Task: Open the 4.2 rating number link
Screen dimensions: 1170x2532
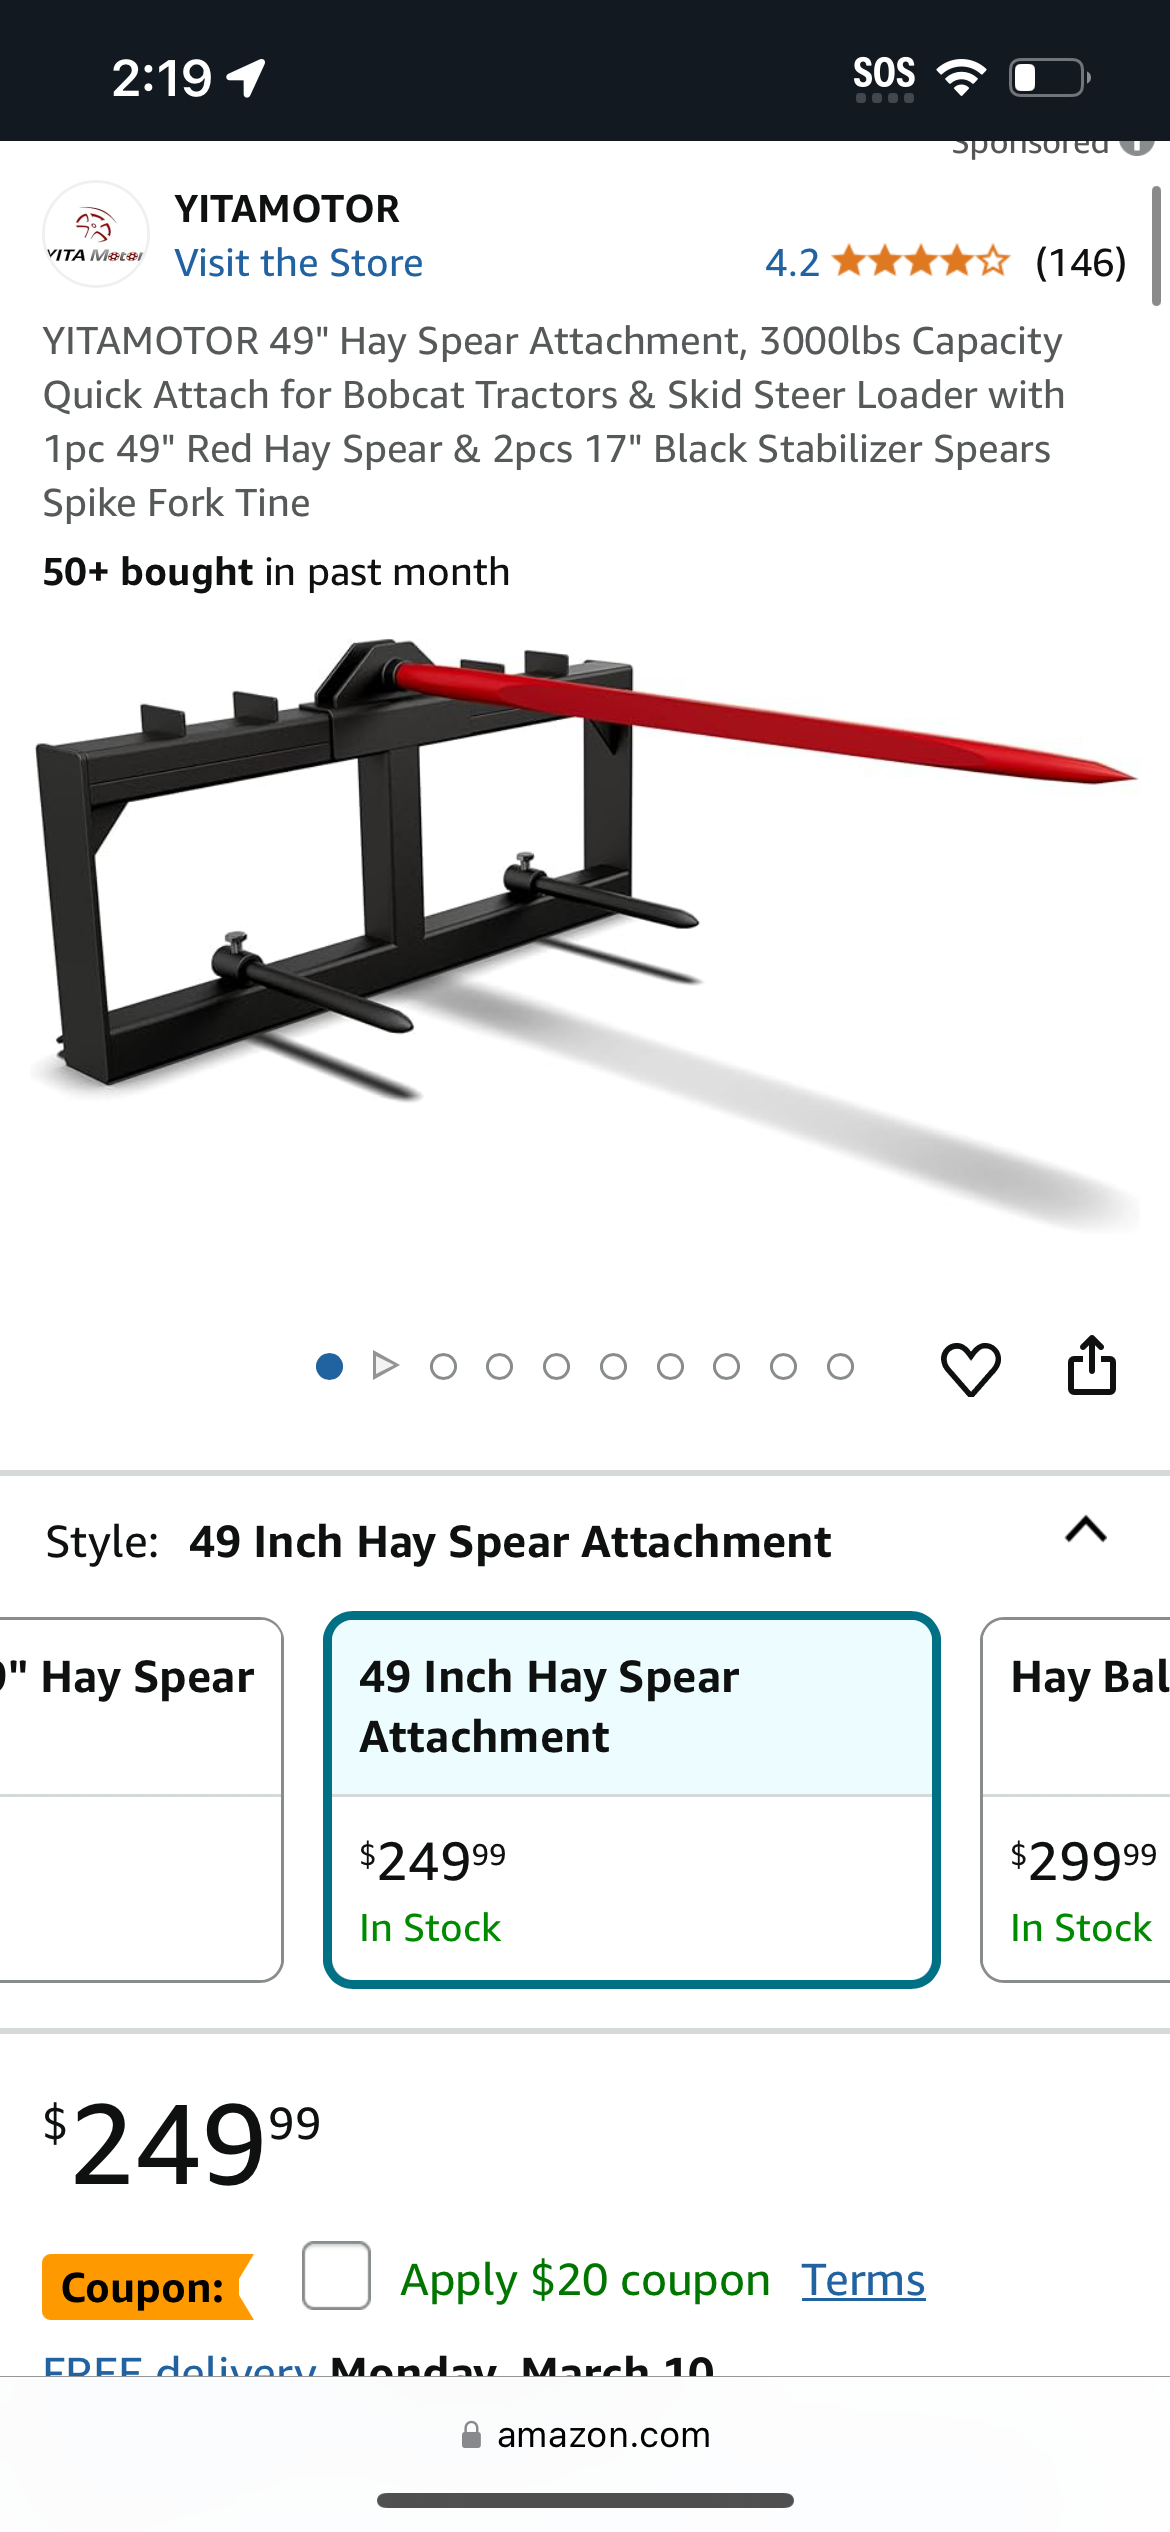Action: pos(792,263)
